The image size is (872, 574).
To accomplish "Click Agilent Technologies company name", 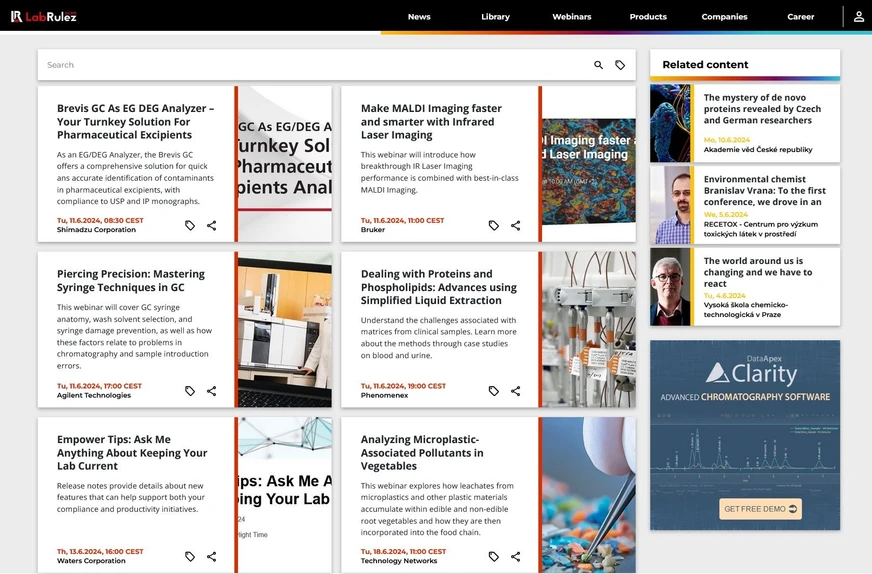I will (94, 395).
